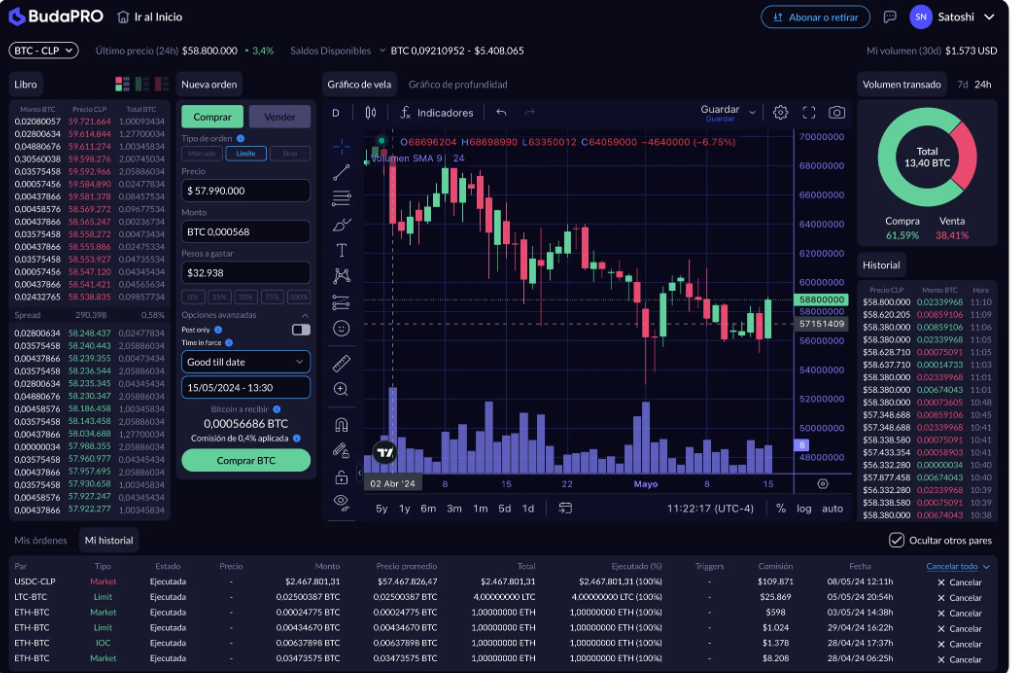Set the 5y chart range
The width and height of the screenshot is (1011, 673).
coord(382,508)
